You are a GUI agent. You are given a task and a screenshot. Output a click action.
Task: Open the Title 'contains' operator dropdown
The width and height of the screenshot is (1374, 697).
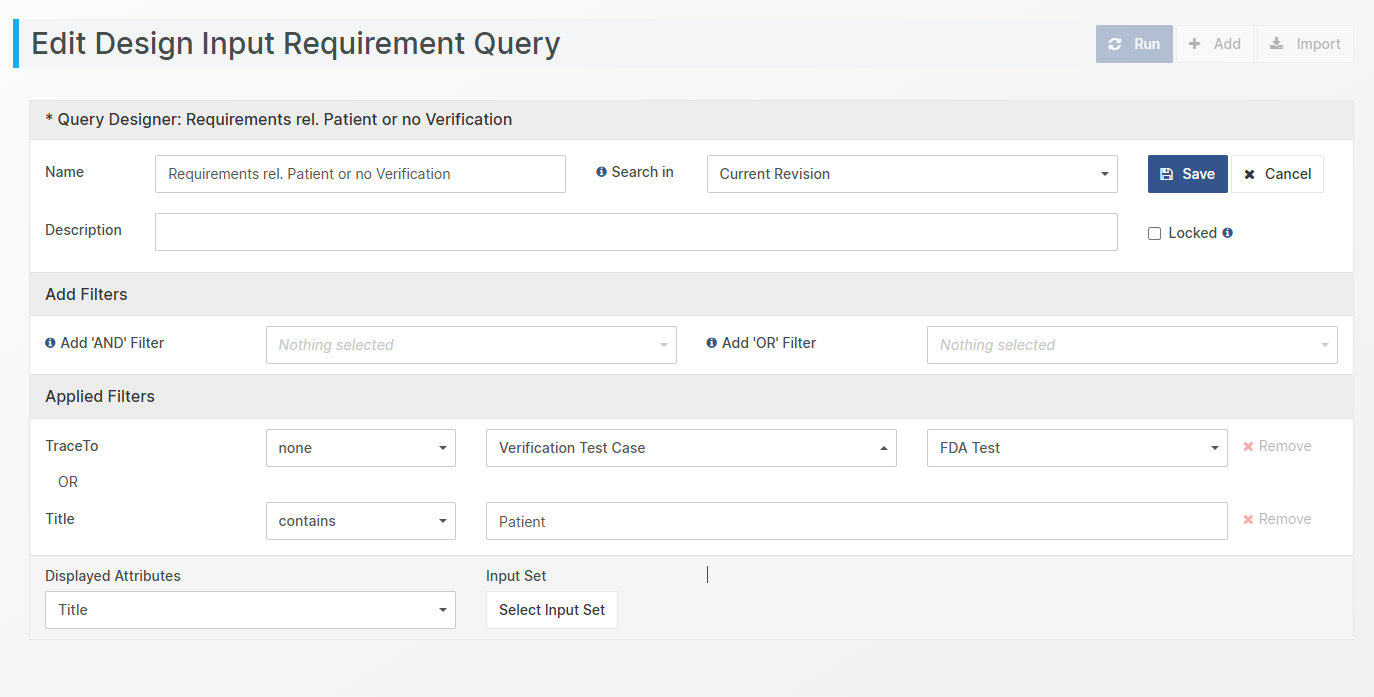pyautogui.click(x=361, y=521)
